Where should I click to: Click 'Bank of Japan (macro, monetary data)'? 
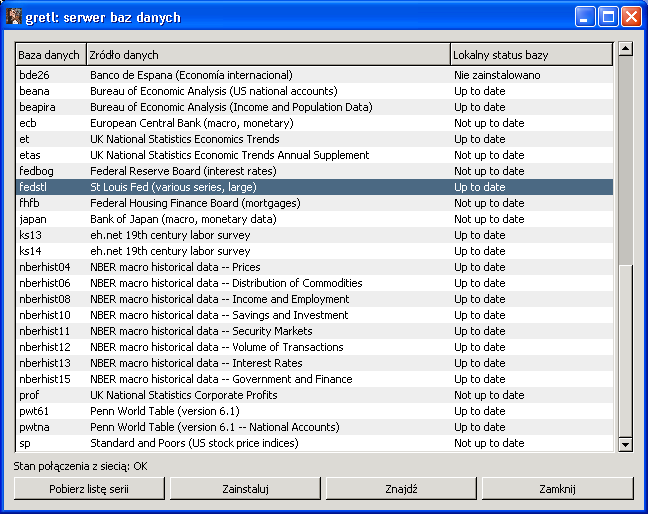pyautogui.click(x=183, y=219)
